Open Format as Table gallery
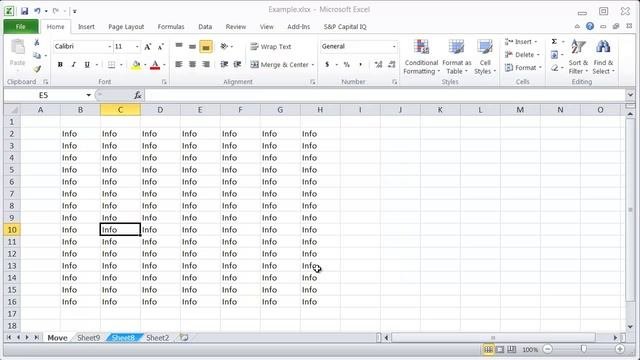The width and height of the screenshot is (640, 360). click(456, 57)
